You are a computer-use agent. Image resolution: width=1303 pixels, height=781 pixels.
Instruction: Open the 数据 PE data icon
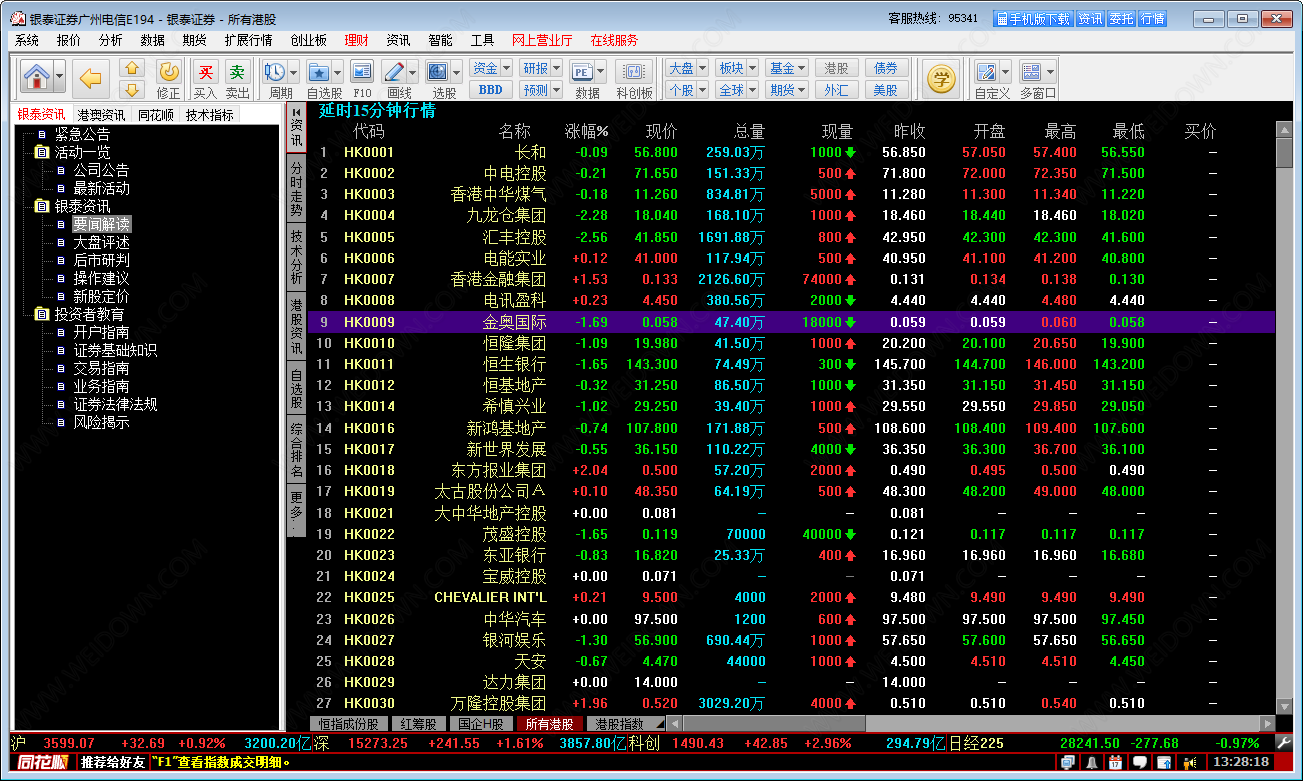tap(582, 72)
